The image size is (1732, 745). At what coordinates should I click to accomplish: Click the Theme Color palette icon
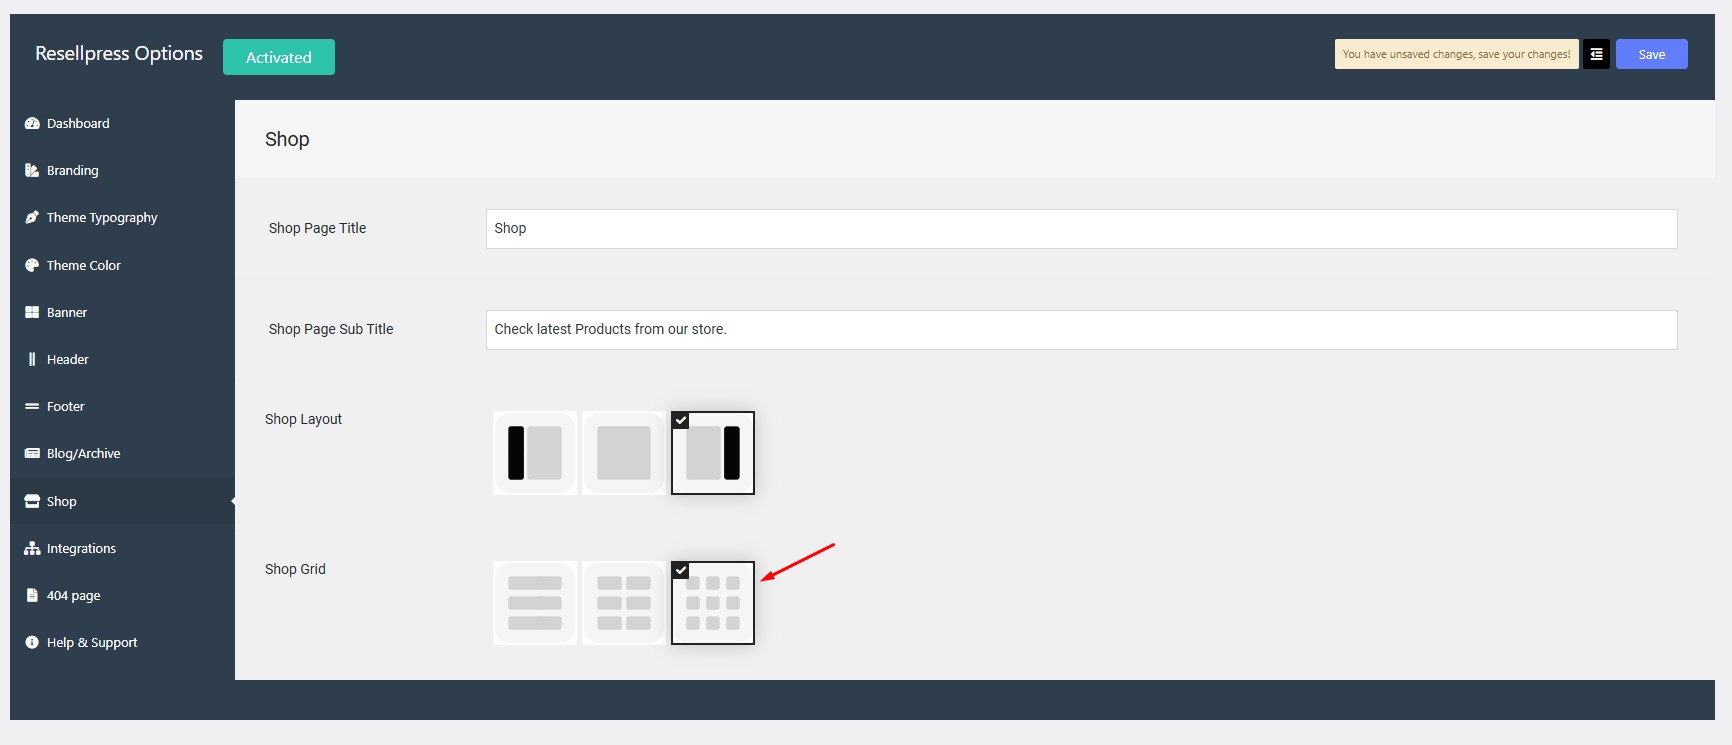tap(32, 266)
